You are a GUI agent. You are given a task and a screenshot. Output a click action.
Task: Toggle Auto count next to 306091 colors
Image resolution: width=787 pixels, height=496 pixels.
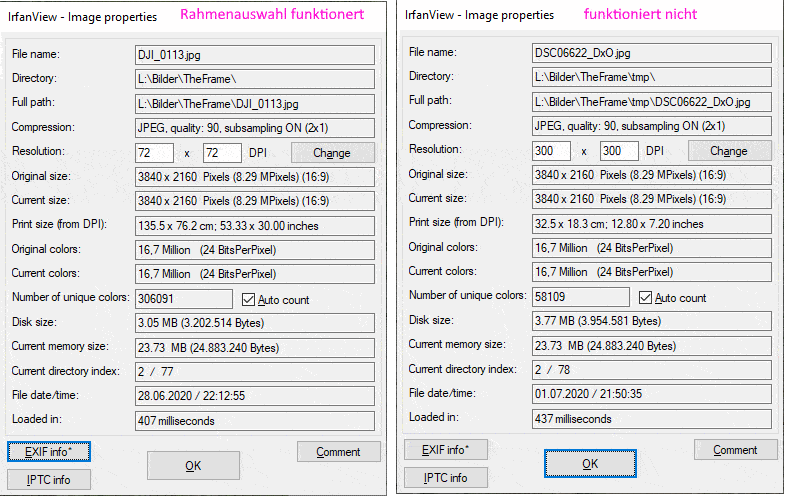coord(250,299)
